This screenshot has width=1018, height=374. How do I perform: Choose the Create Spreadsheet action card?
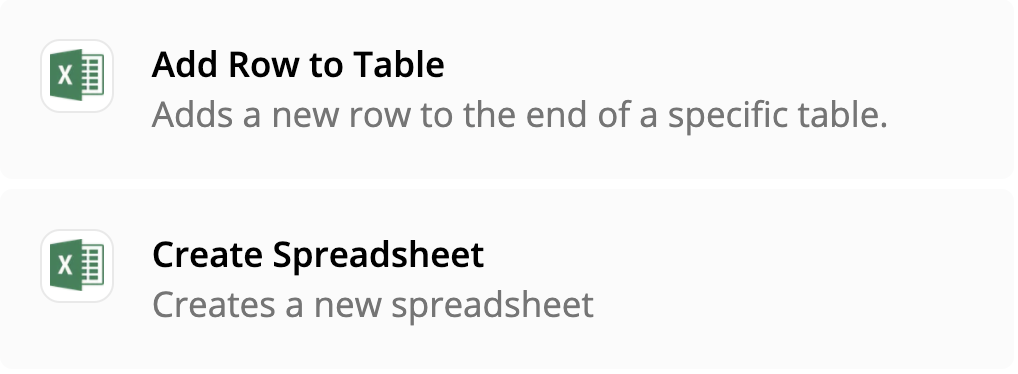pos(506,279)
